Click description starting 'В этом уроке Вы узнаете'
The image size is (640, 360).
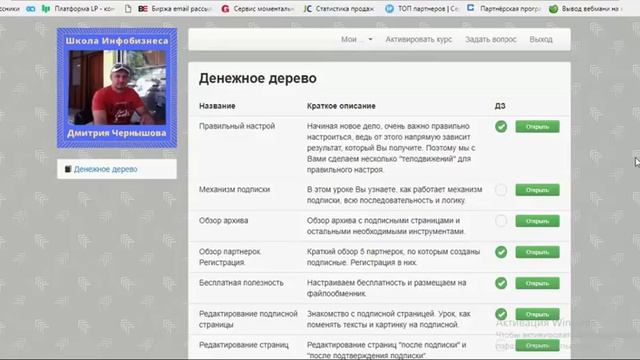(394, 195)
